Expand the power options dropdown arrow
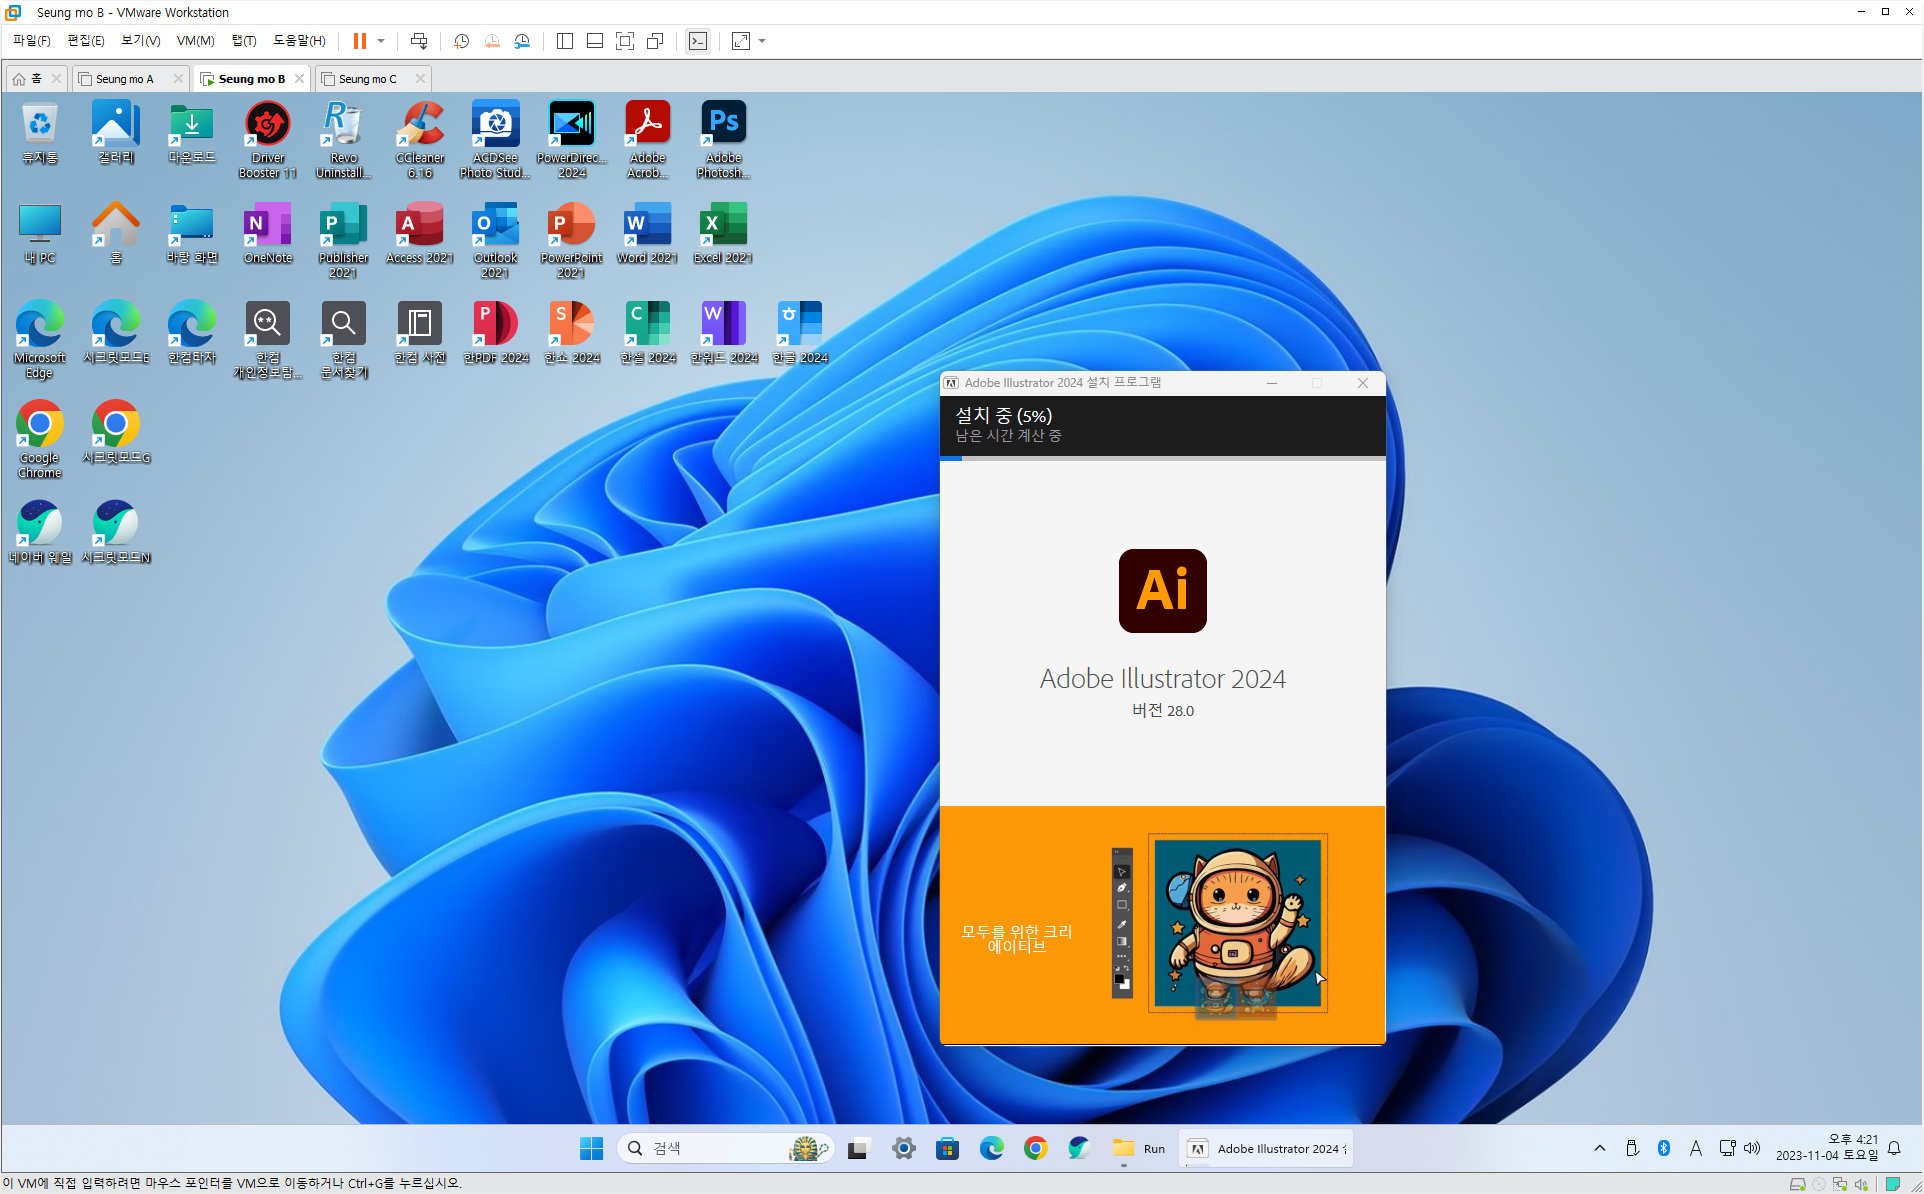The width and height of the screenshot is (1924, 1194). [381, 41]
